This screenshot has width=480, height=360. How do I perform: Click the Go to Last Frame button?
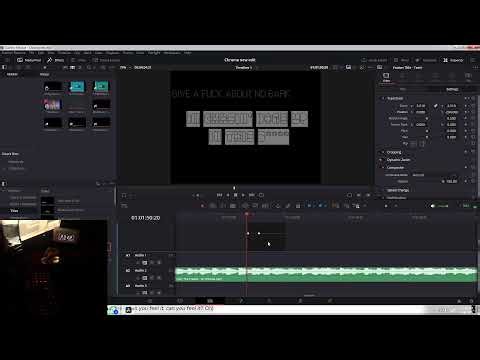(252, 195)
